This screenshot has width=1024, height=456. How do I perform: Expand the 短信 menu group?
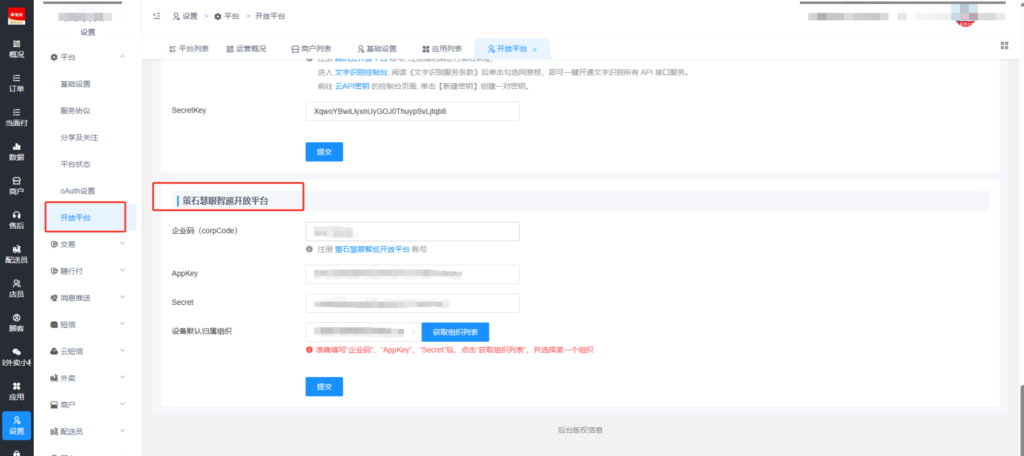123,324
